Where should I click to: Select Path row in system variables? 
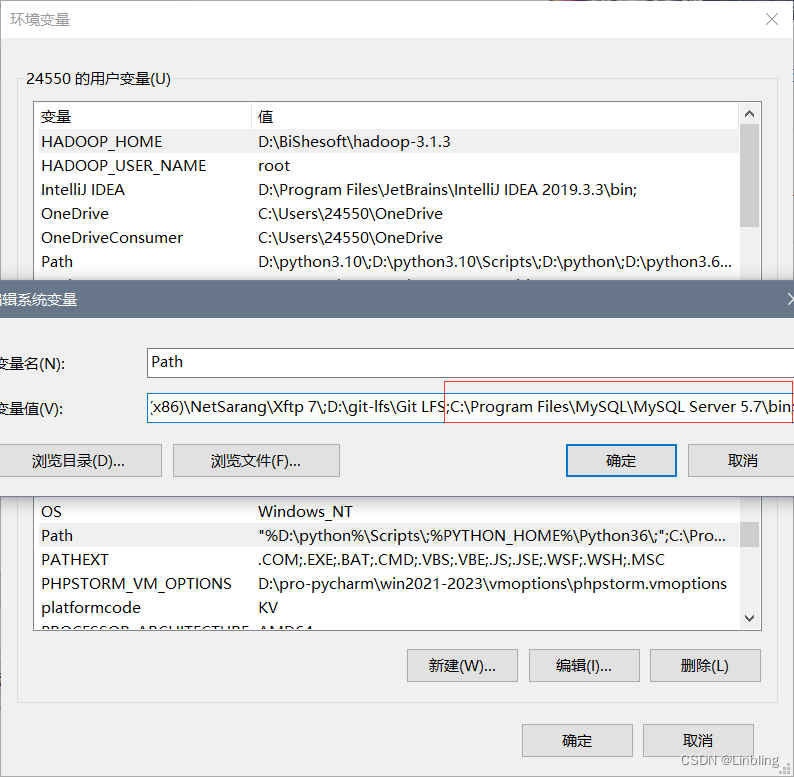point(388,535)
